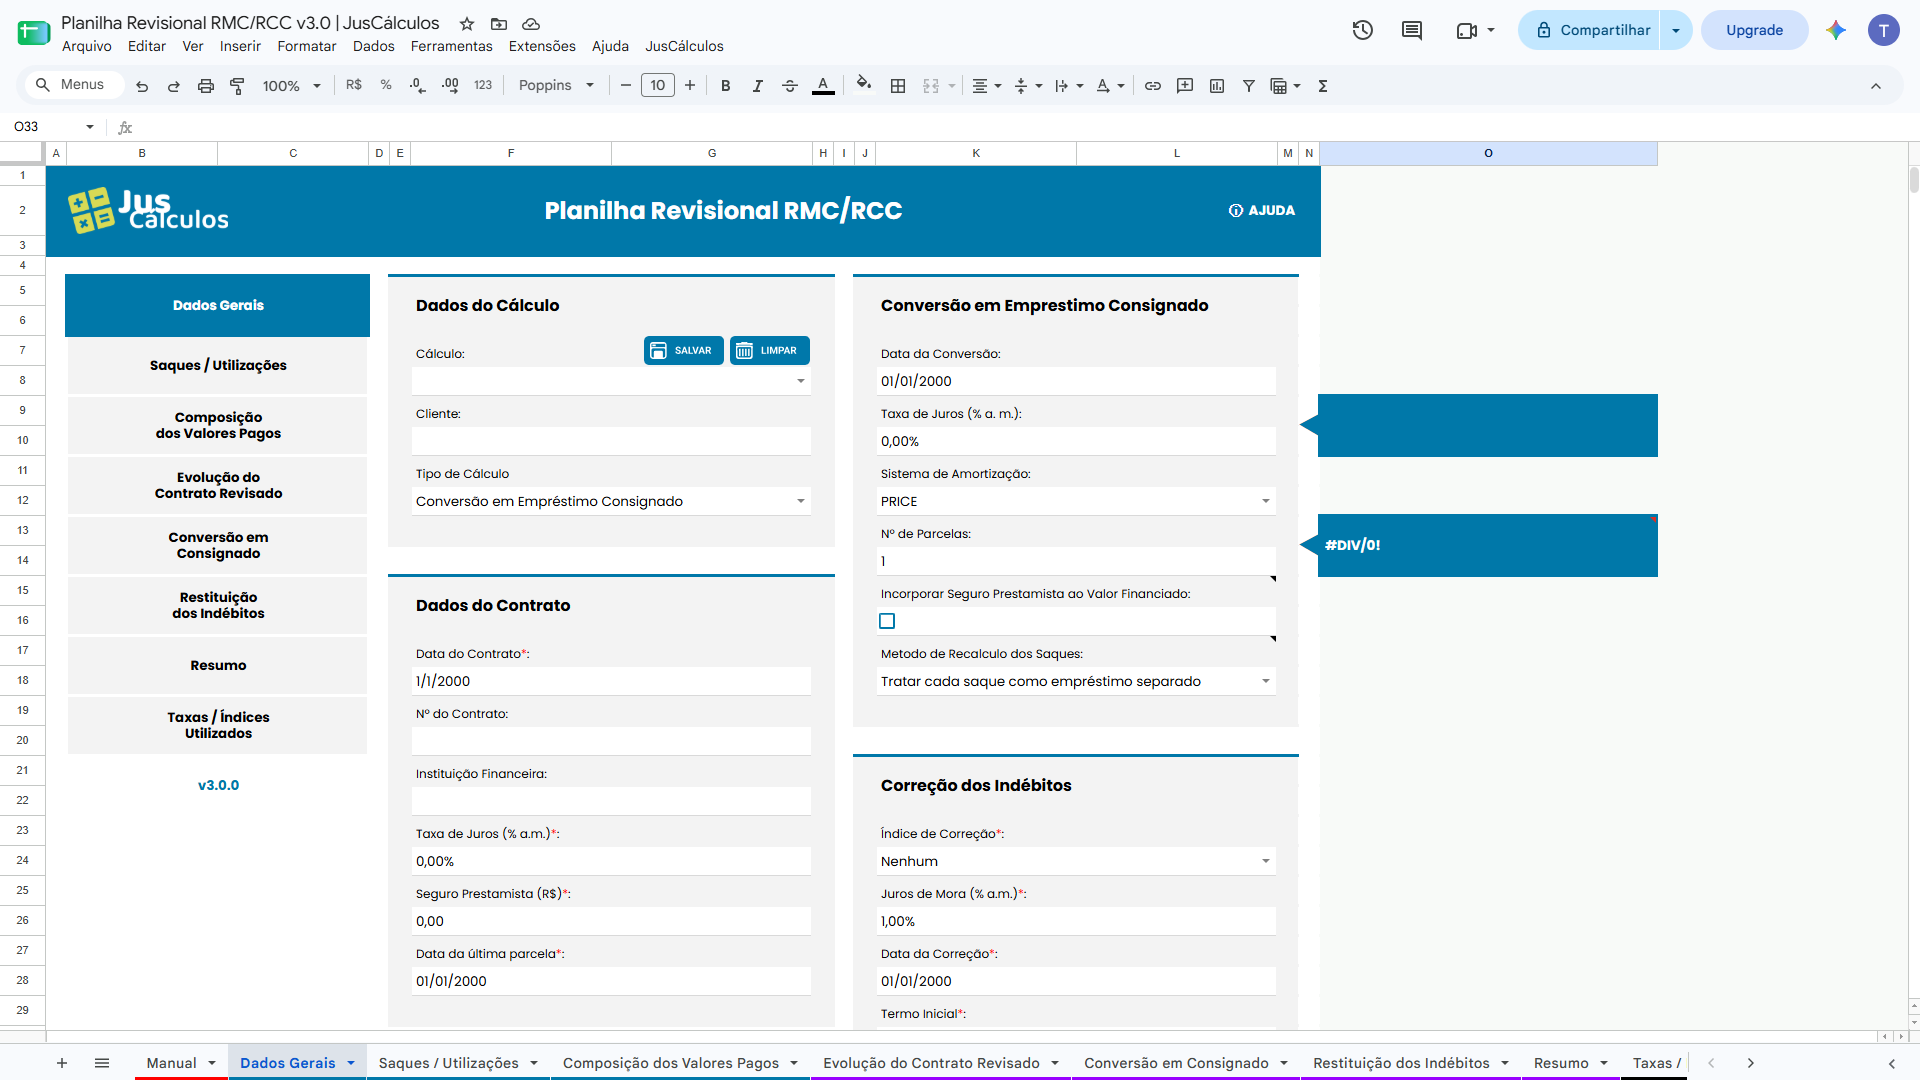1920x1080 pixels.
Task: Open Sistema de Amortização PRICE dropdown
Action: point(1266,501)
